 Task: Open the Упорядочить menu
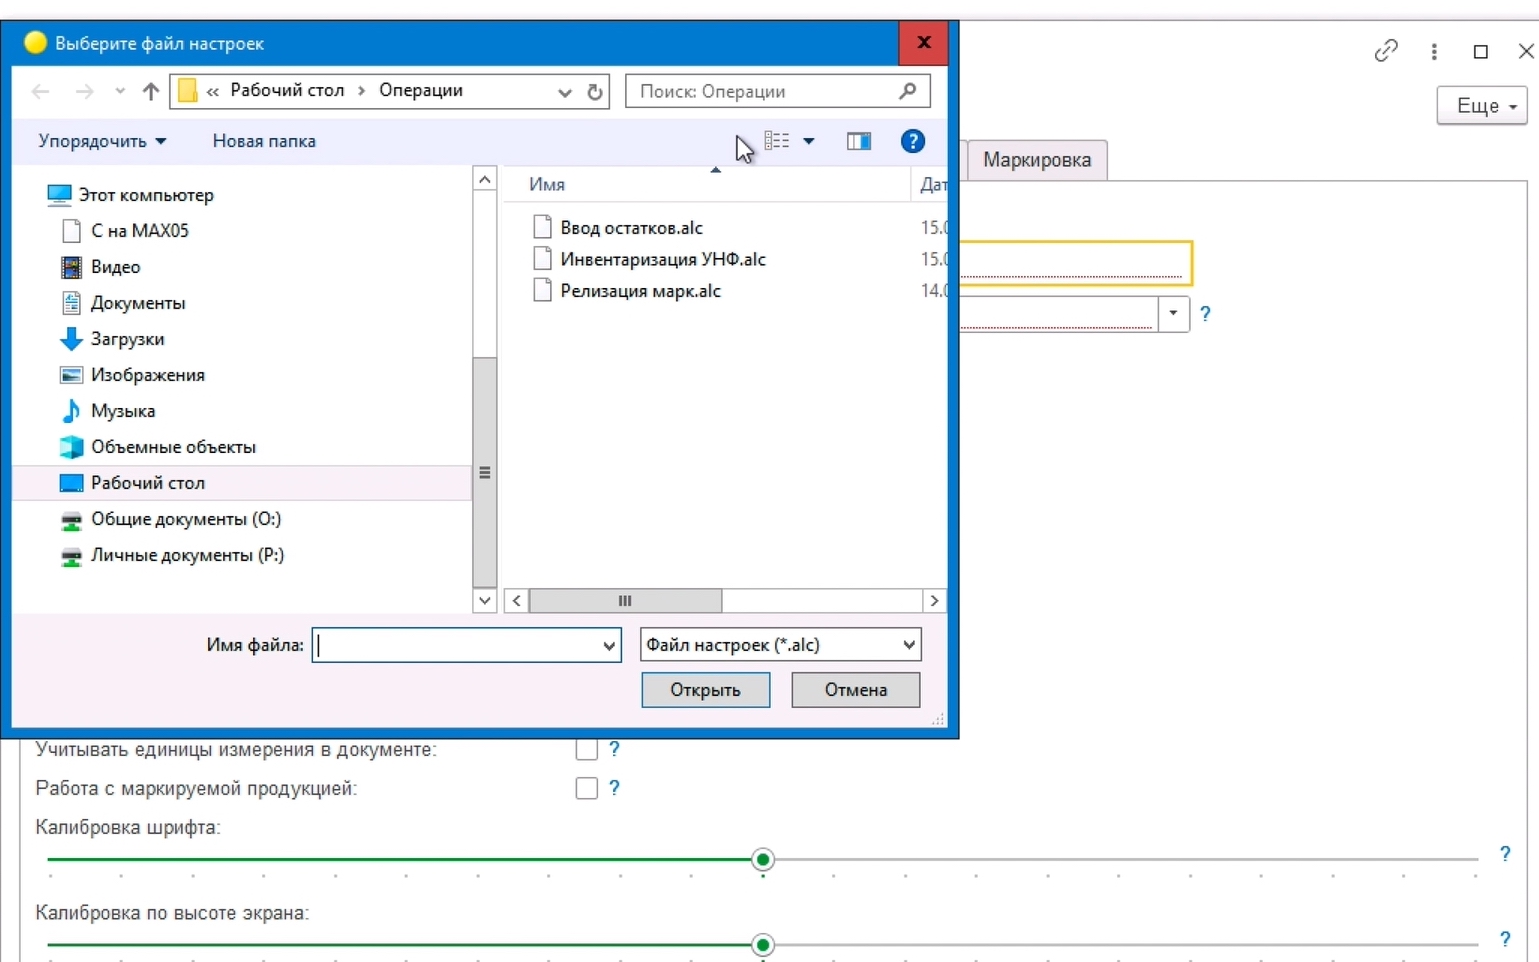click(102, 141)
